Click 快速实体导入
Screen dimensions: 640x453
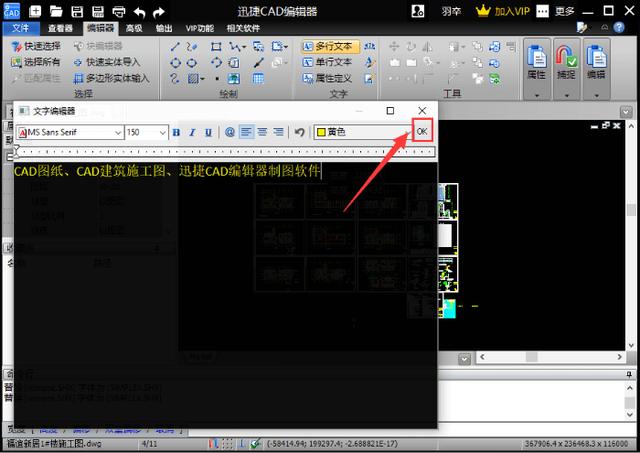107,62
